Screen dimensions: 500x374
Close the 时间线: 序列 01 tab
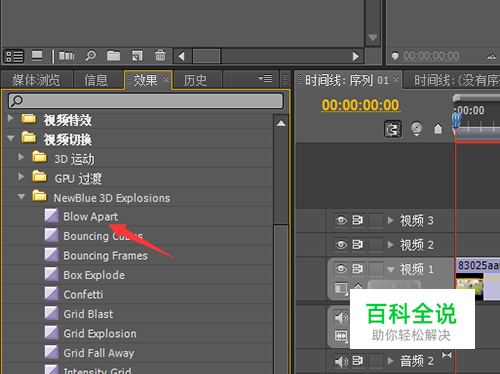[396, 79]
